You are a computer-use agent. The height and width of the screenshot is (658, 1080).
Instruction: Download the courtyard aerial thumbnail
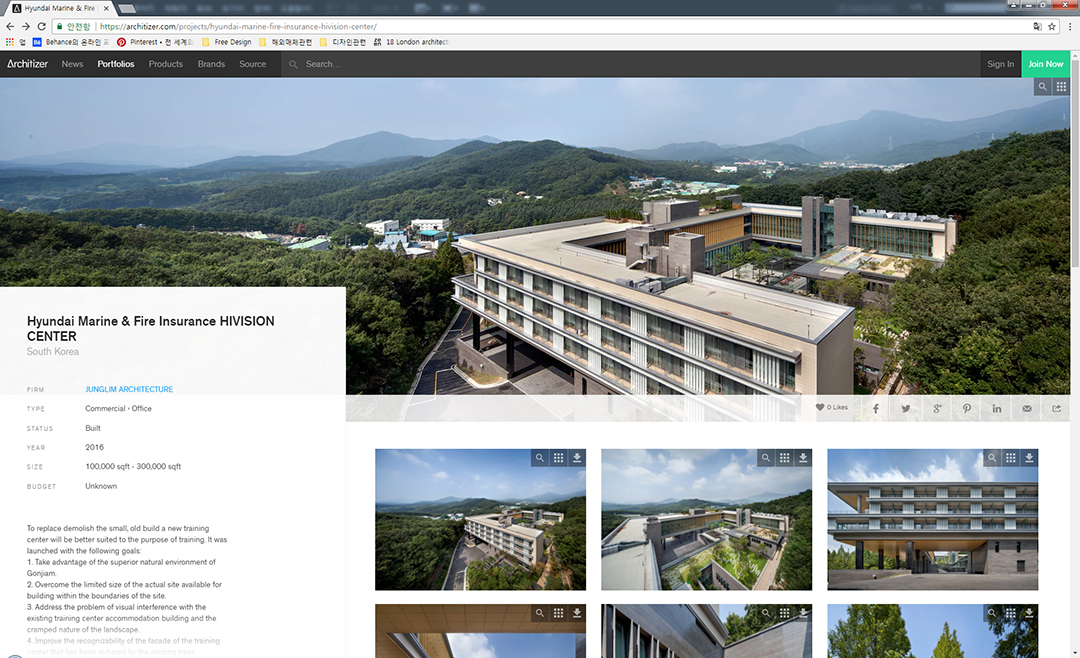[803, 457]
